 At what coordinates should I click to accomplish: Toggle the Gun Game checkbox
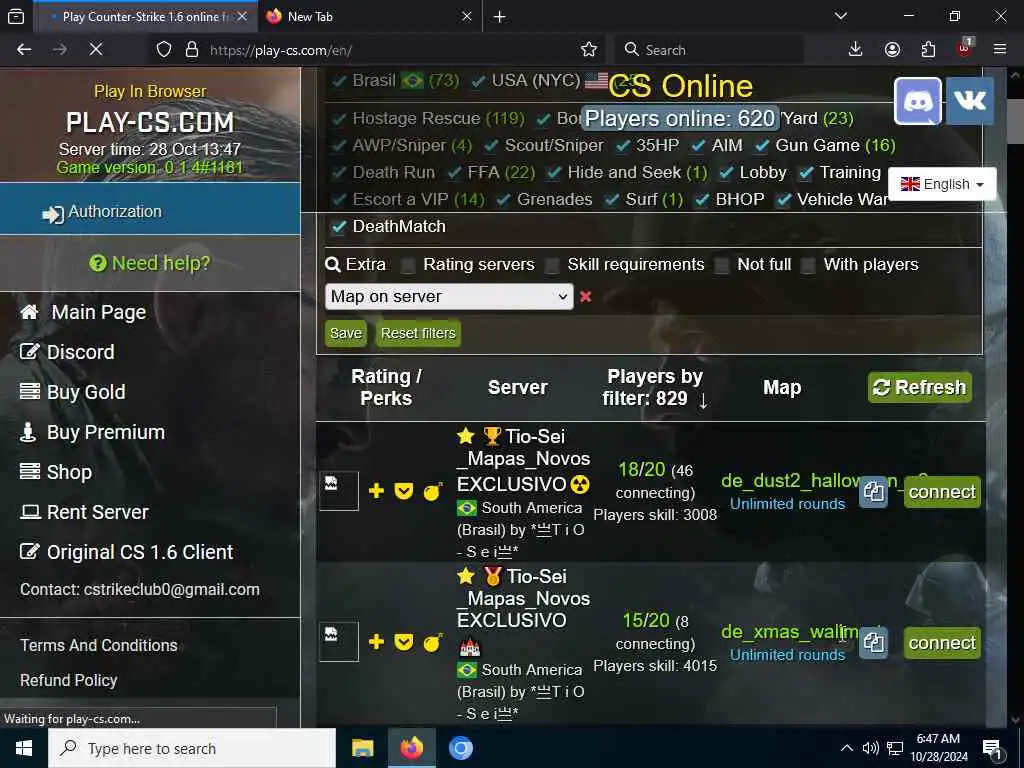[x=762, y=146]
